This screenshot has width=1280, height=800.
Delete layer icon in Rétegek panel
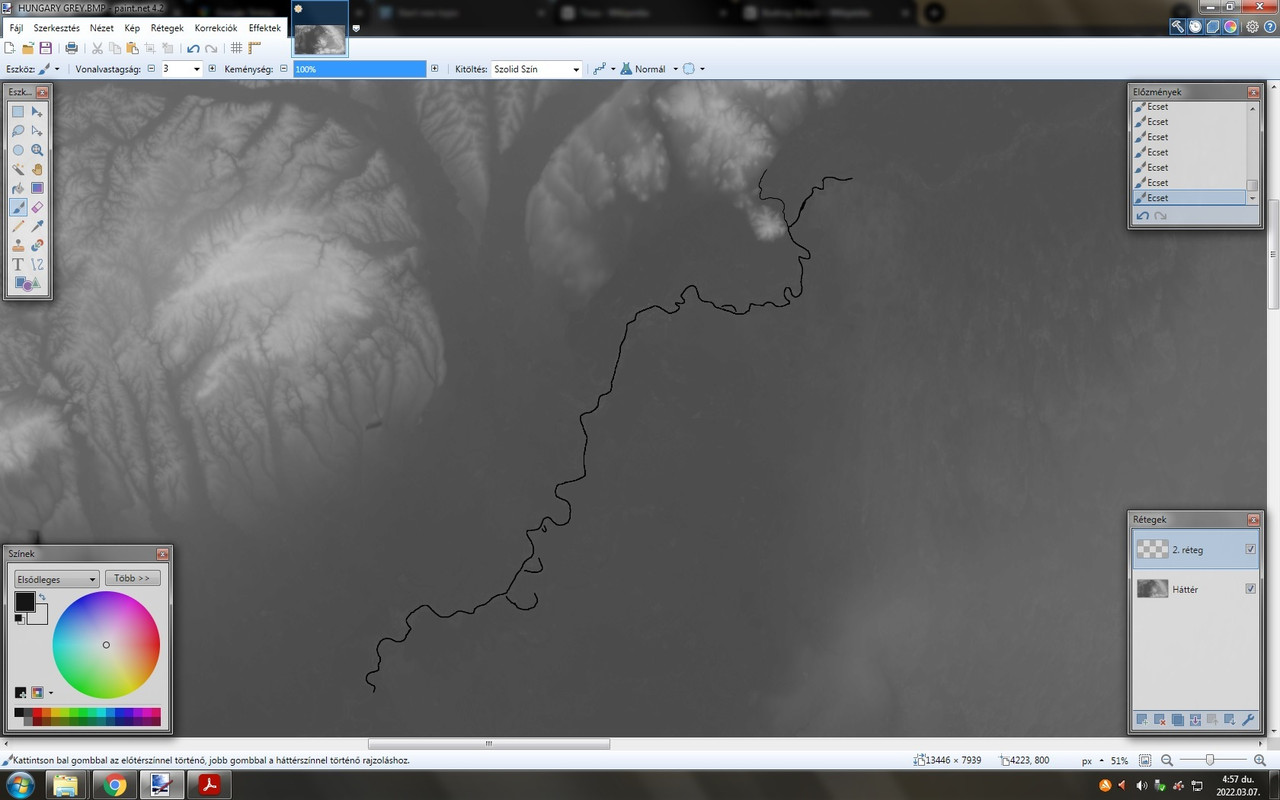1160,720
